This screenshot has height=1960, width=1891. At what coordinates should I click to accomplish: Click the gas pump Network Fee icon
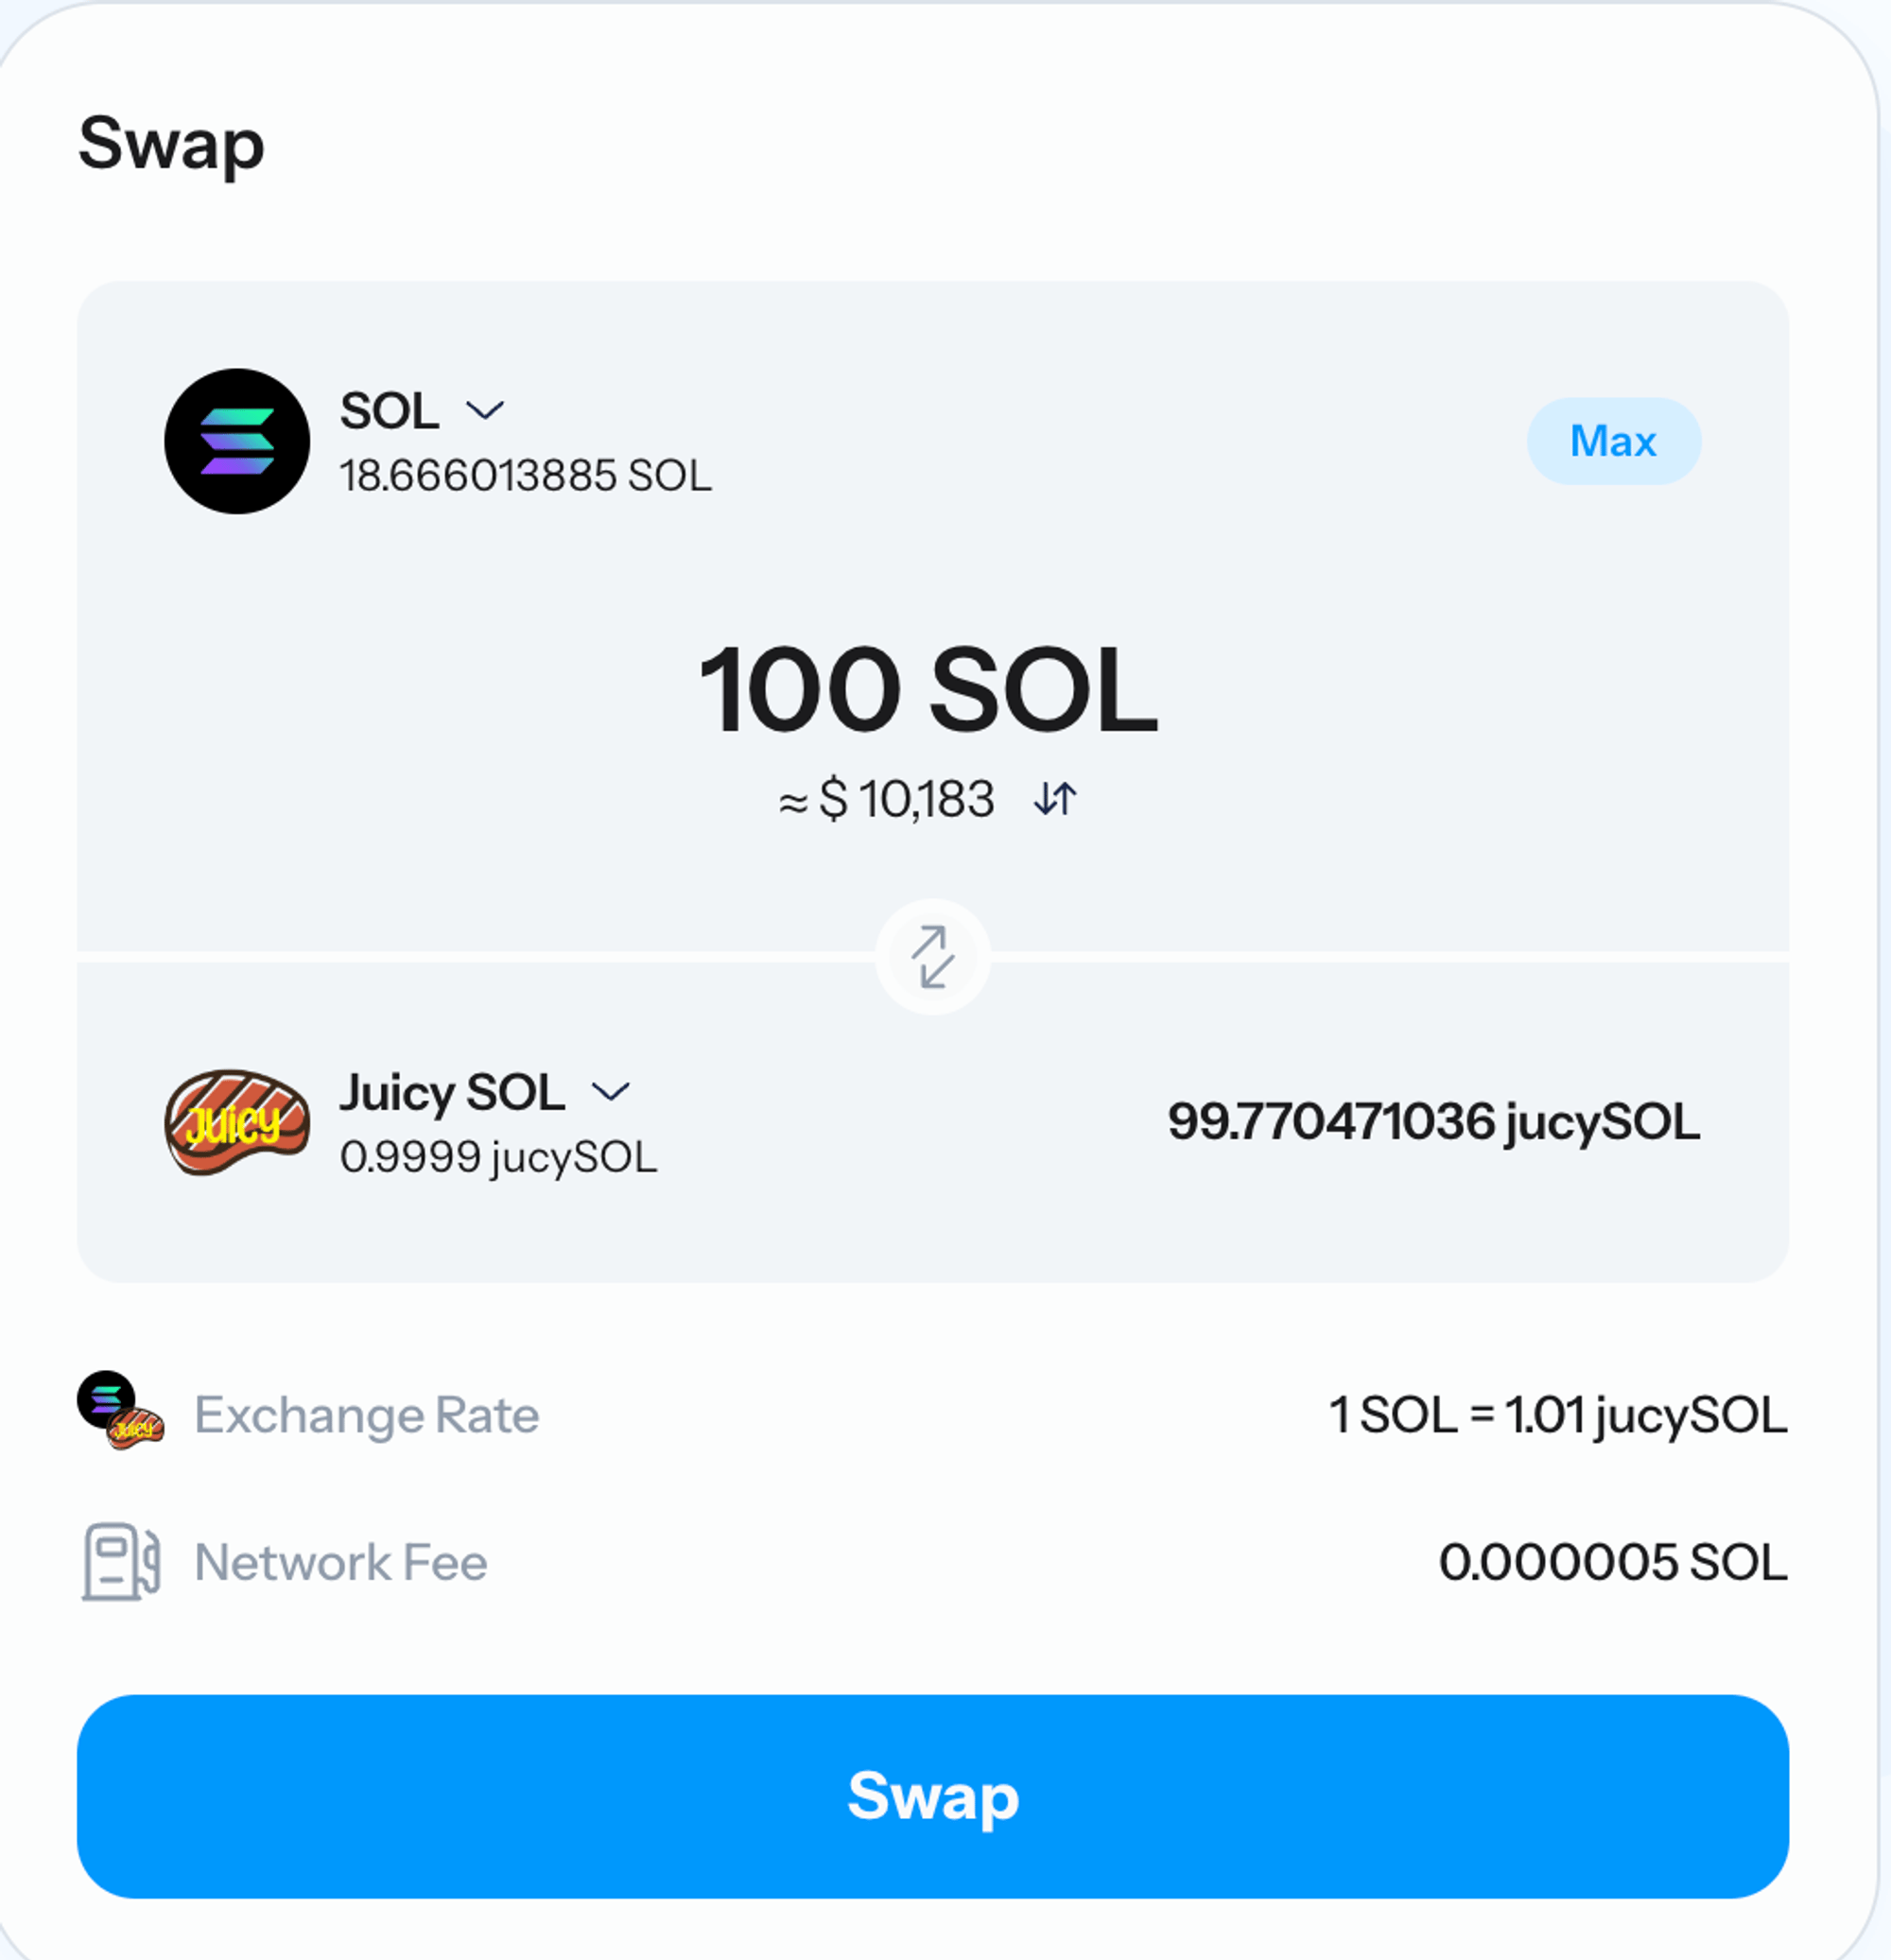120,1562
